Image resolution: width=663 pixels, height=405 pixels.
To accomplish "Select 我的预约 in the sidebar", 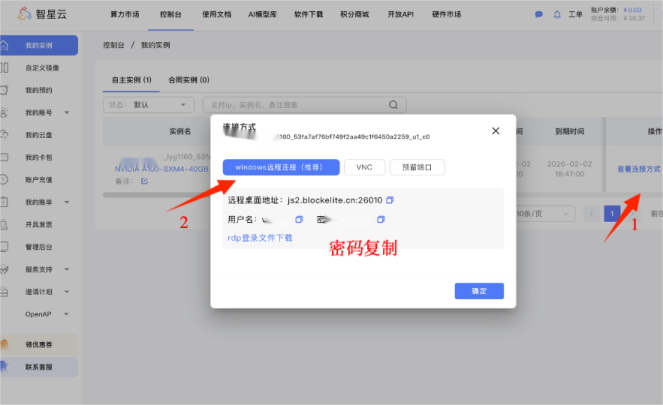I will tap(39, 90).
